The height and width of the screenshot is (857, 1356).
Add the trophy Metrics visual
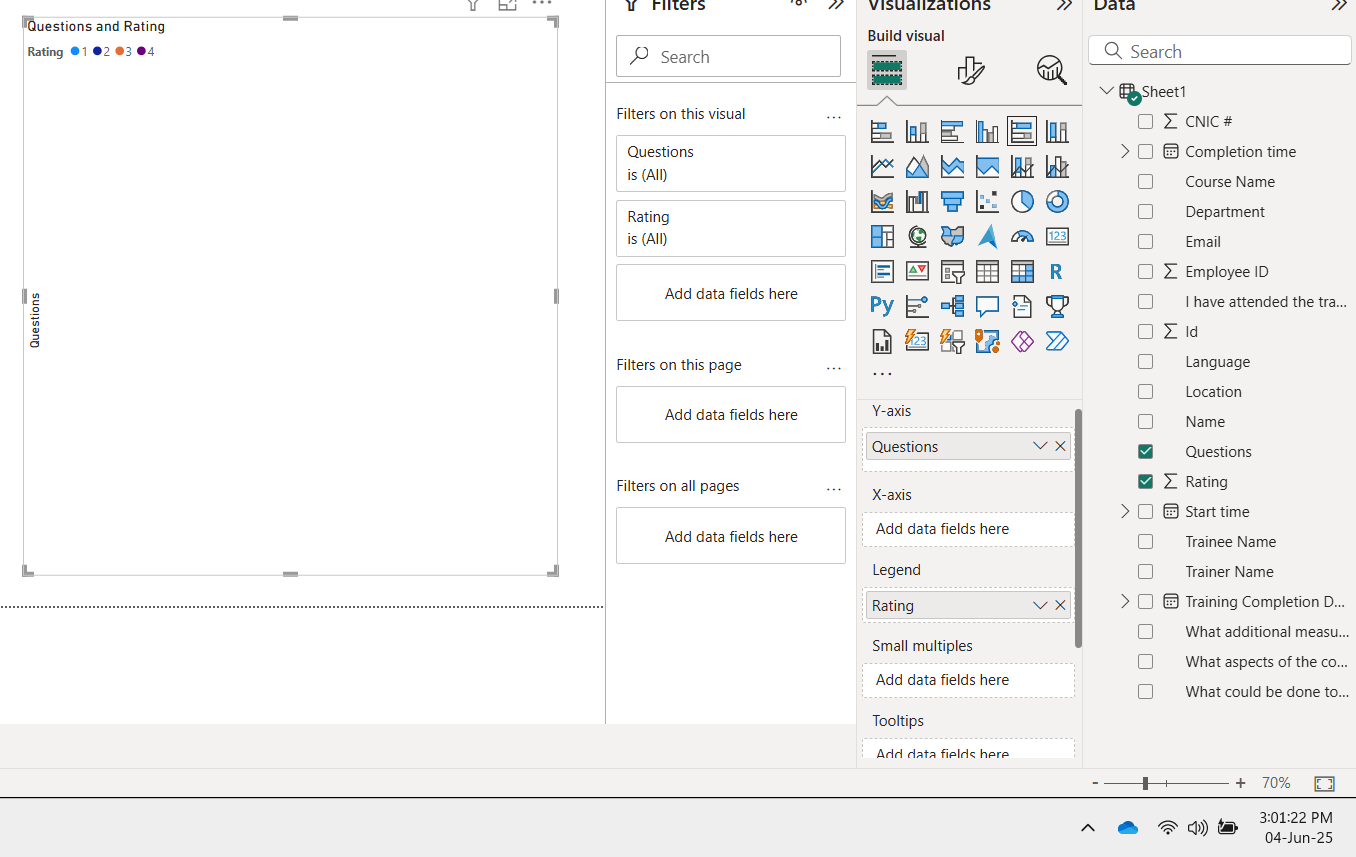(1057, 306)
